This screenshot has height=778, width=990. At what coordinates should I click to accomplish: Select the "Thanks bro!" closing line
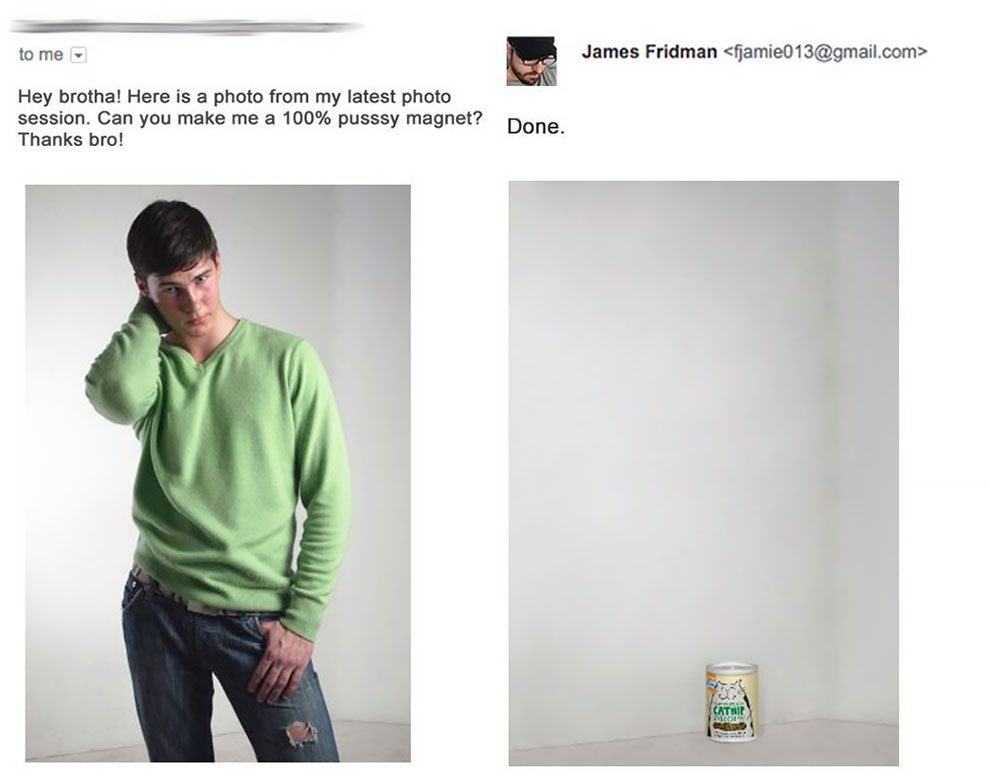[71, 140]
